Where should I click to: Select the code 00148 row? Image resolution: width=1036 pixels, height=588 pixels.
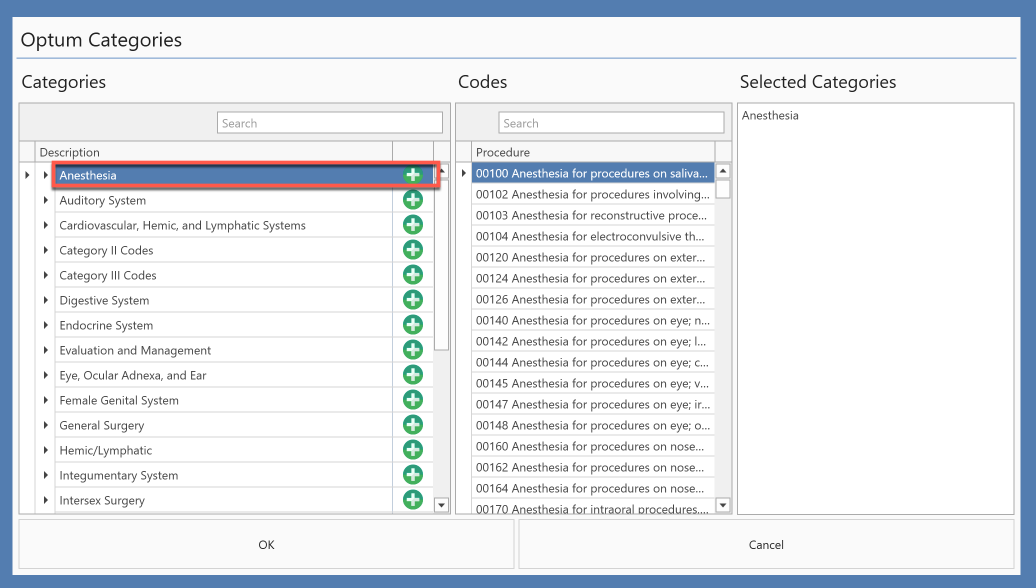click(x=593, y=425)
